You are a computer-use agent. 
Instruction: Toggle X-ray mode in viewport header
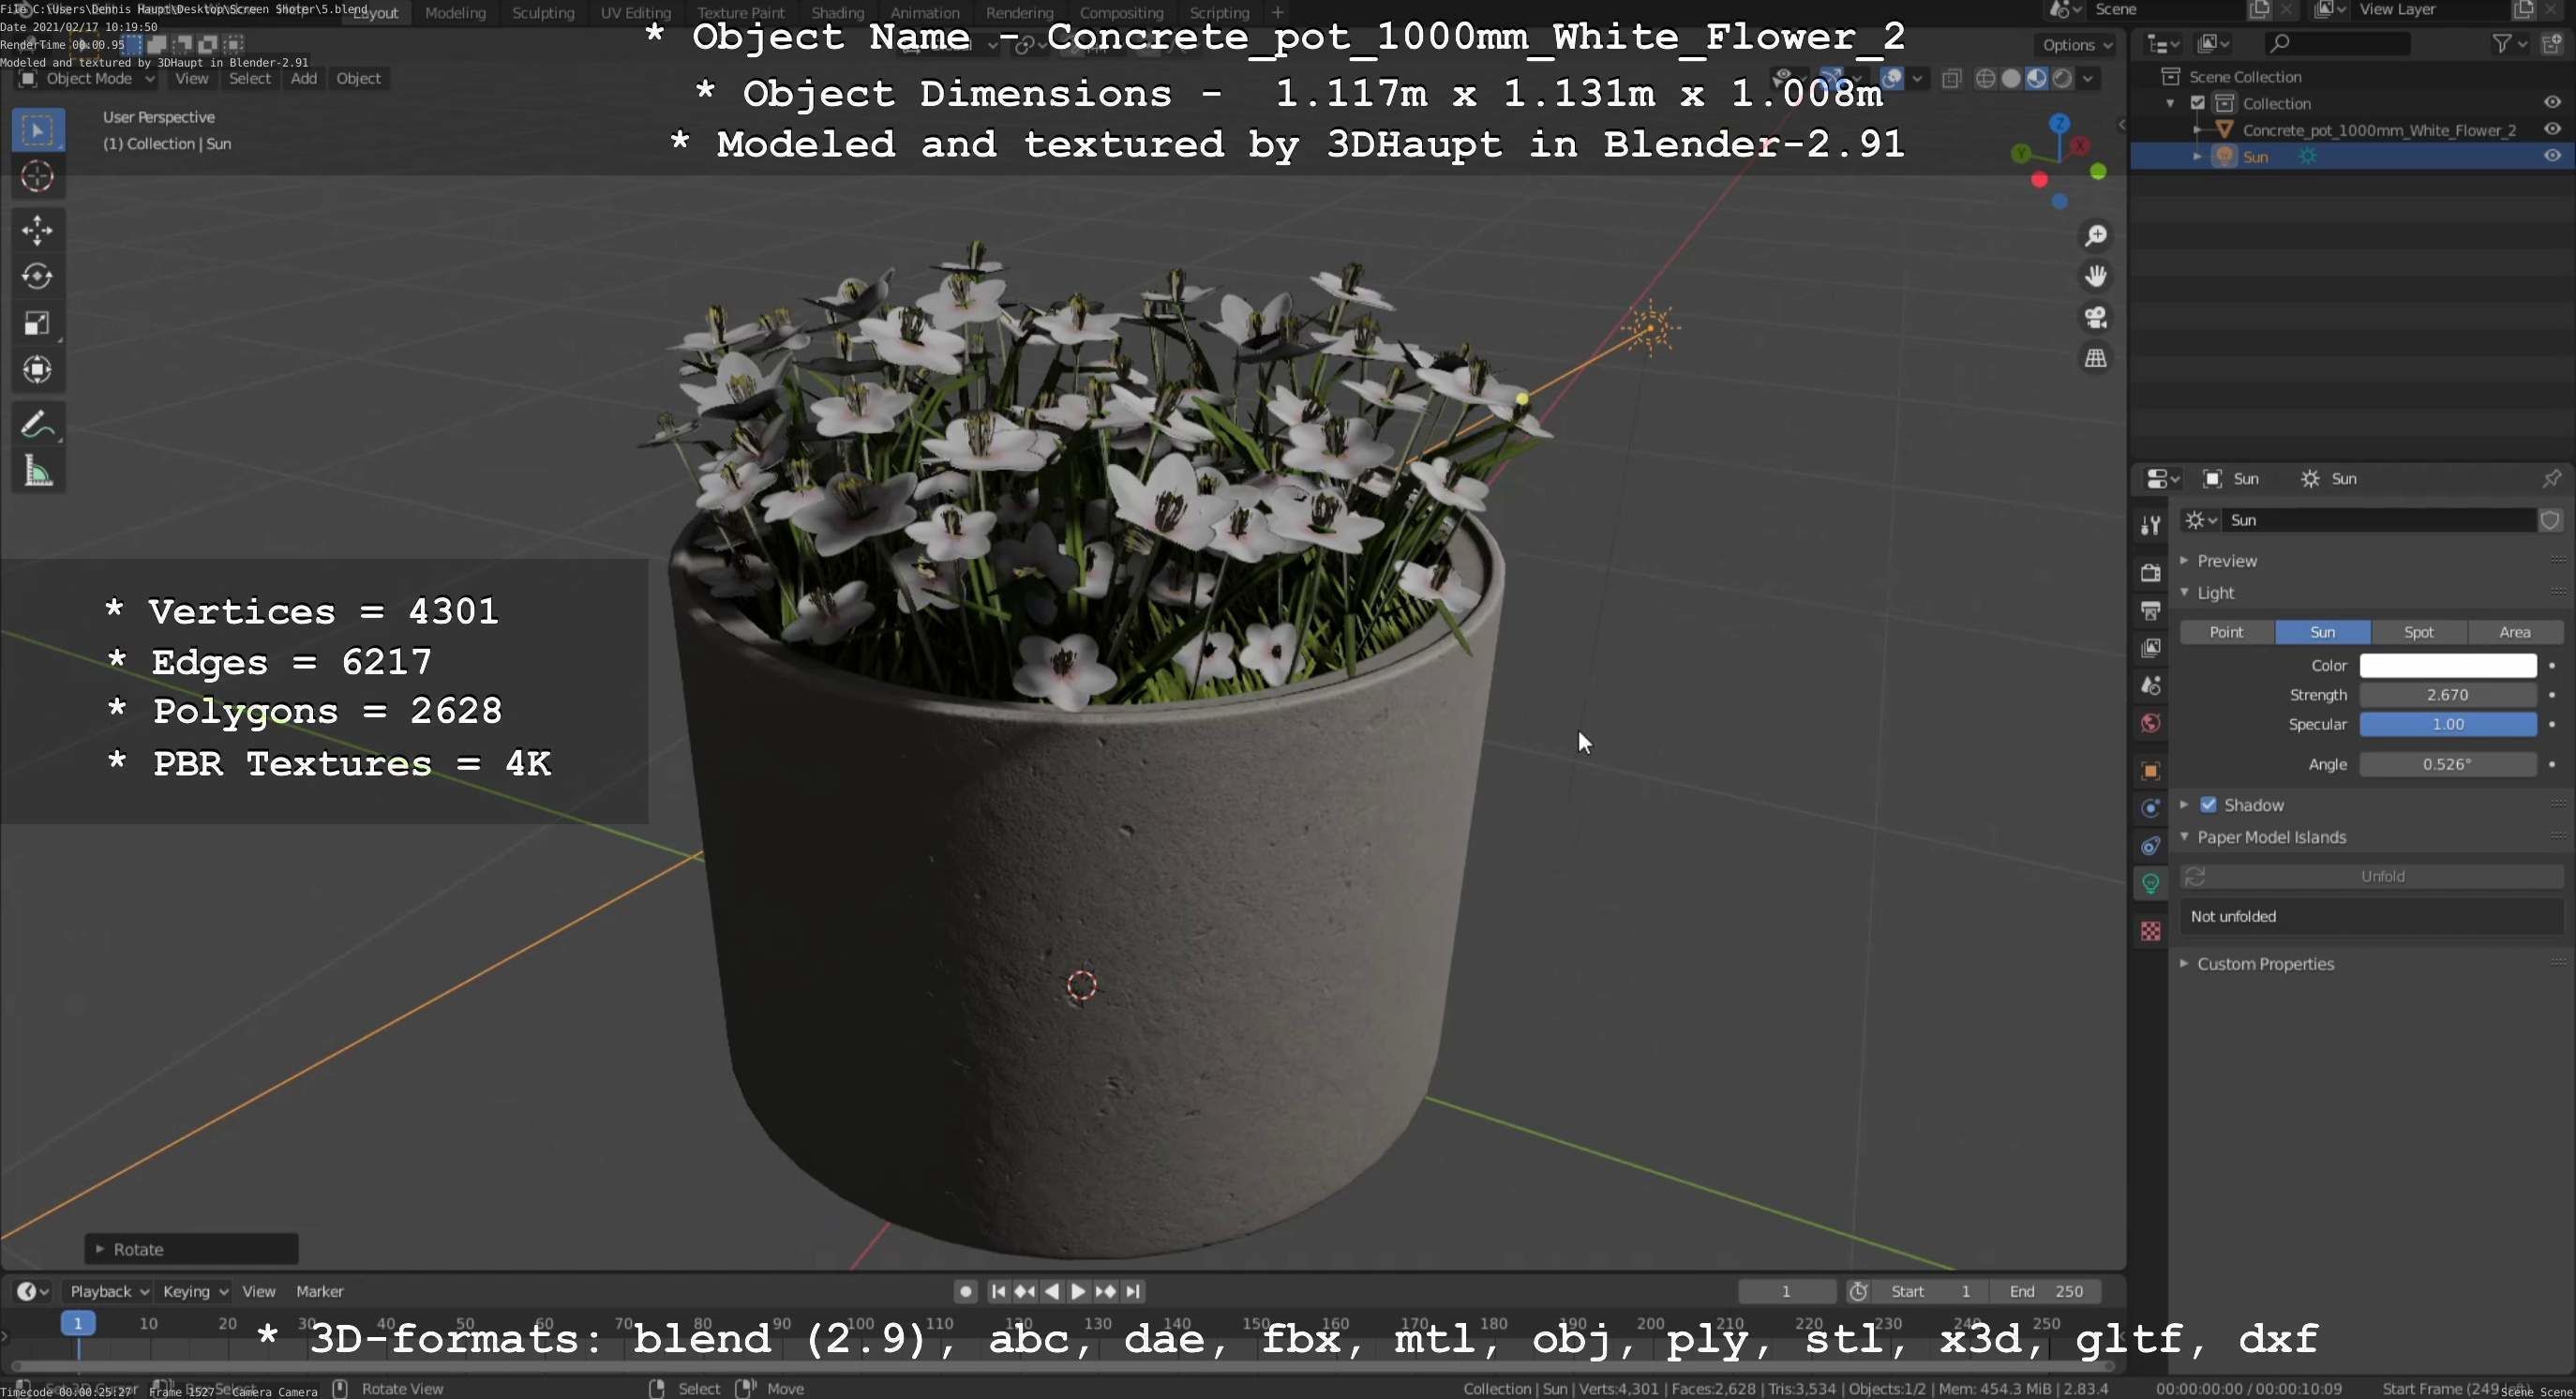coord(1951,78)
